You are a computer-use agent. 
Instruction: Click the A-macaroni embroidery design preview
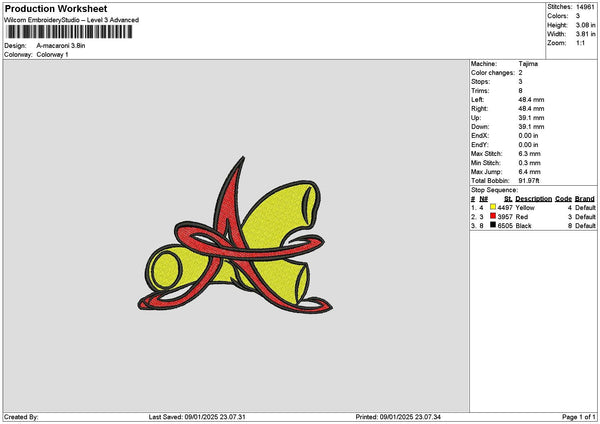pyautogui.click(x=235, y=235)
